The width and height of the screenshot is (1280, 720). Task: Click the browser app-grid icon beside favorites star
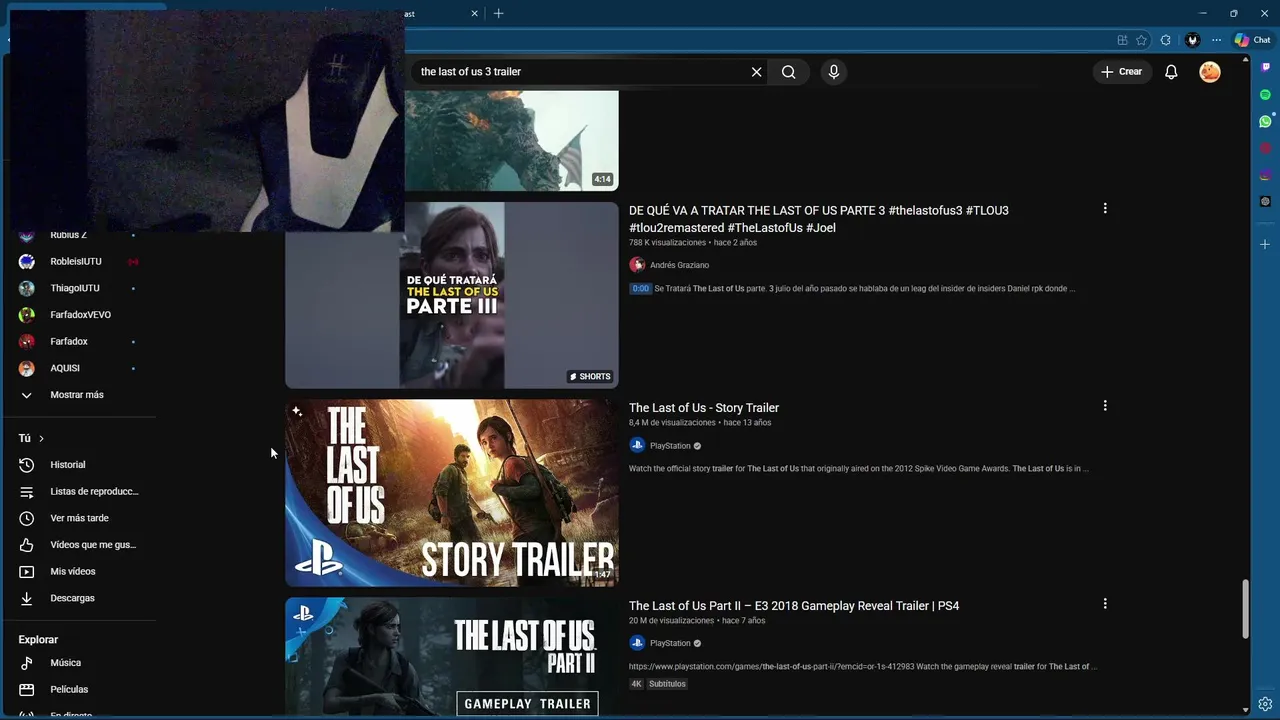[x=1122, y=40]
